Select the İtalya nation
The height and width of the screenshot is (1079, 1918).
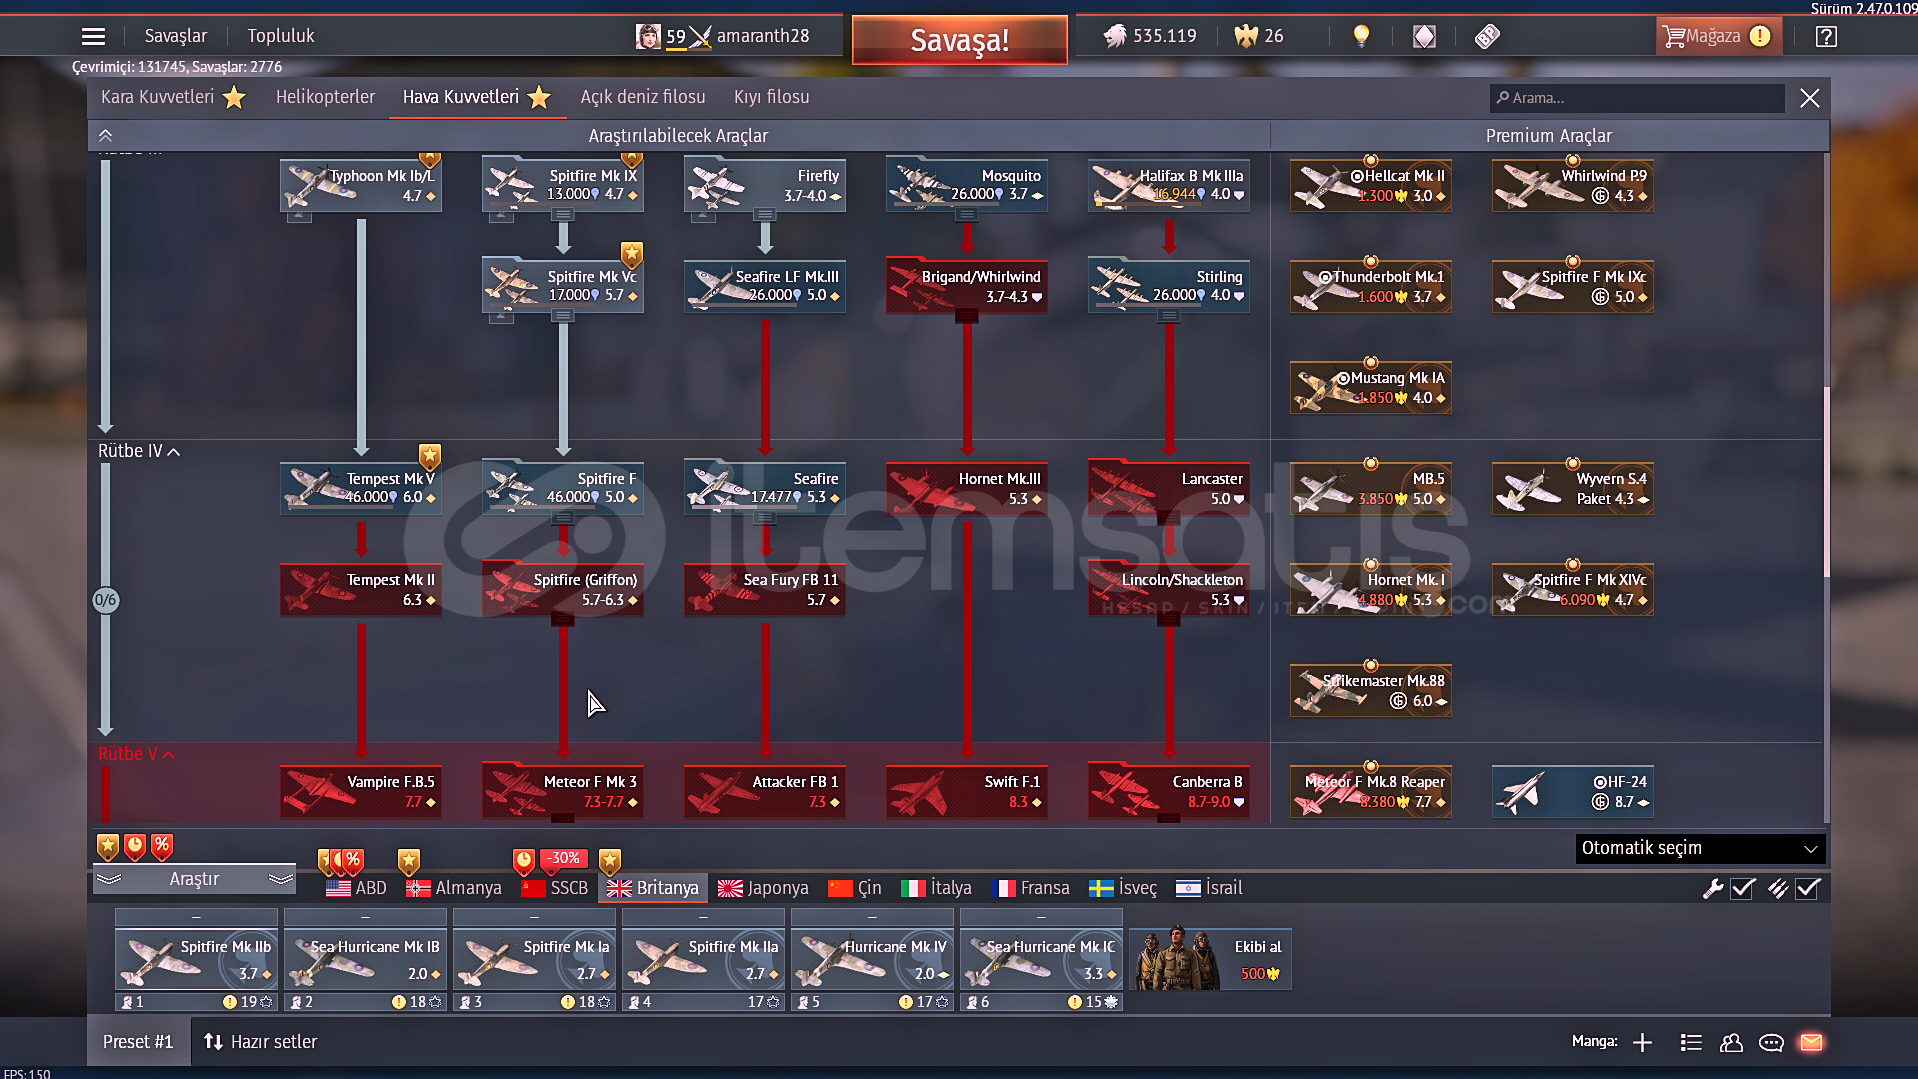tap(936, 888)
